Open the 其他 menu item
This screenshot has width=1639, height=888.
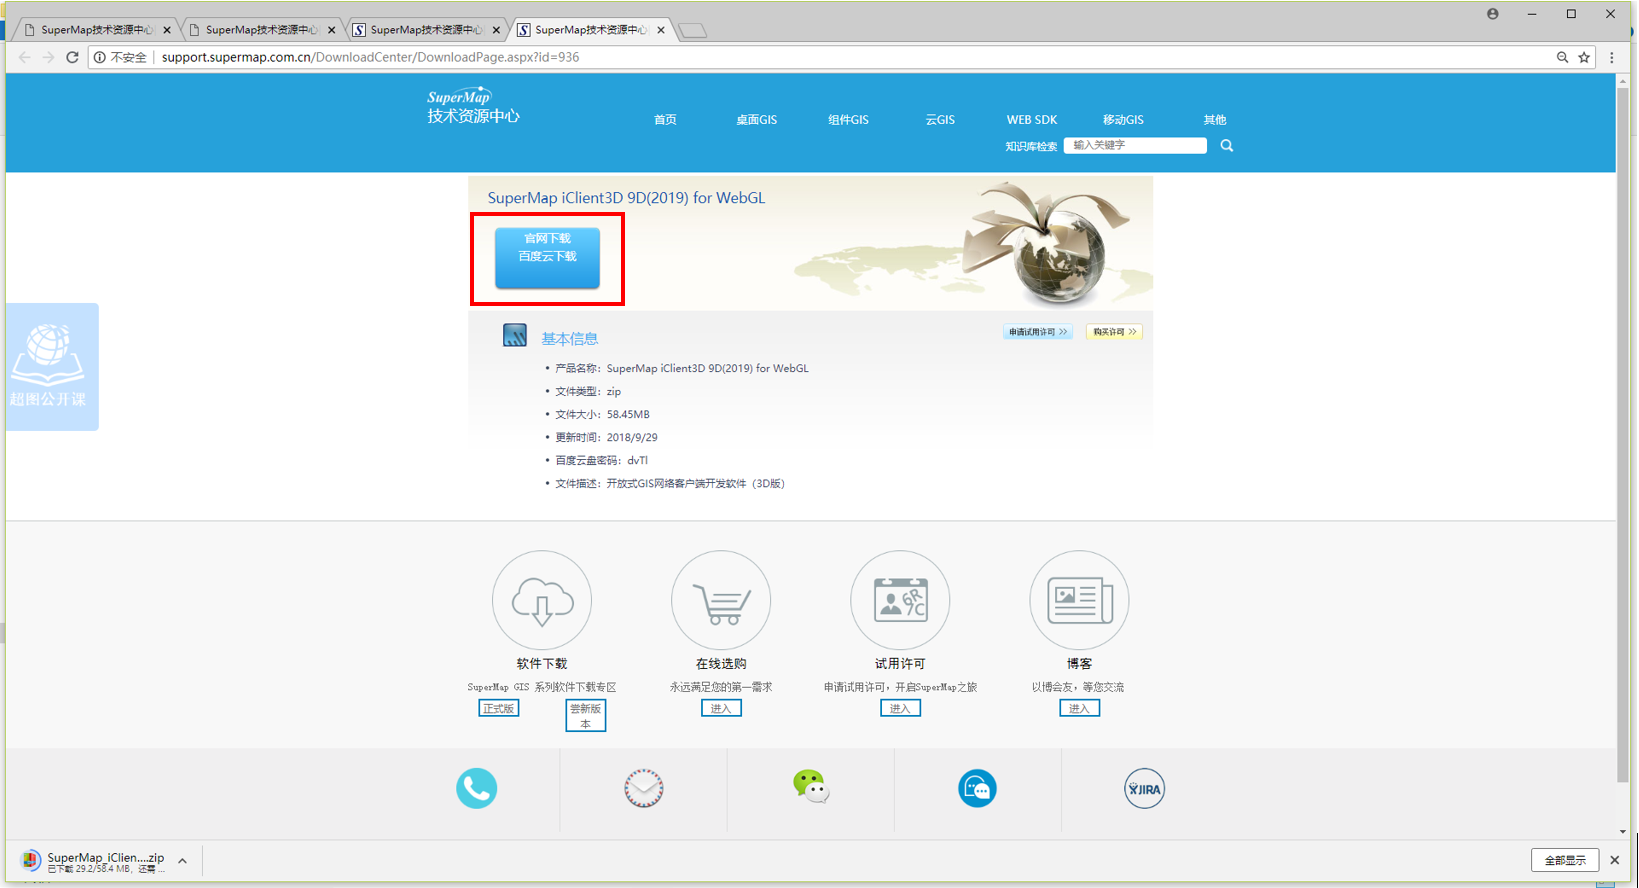click(1215, 120)
